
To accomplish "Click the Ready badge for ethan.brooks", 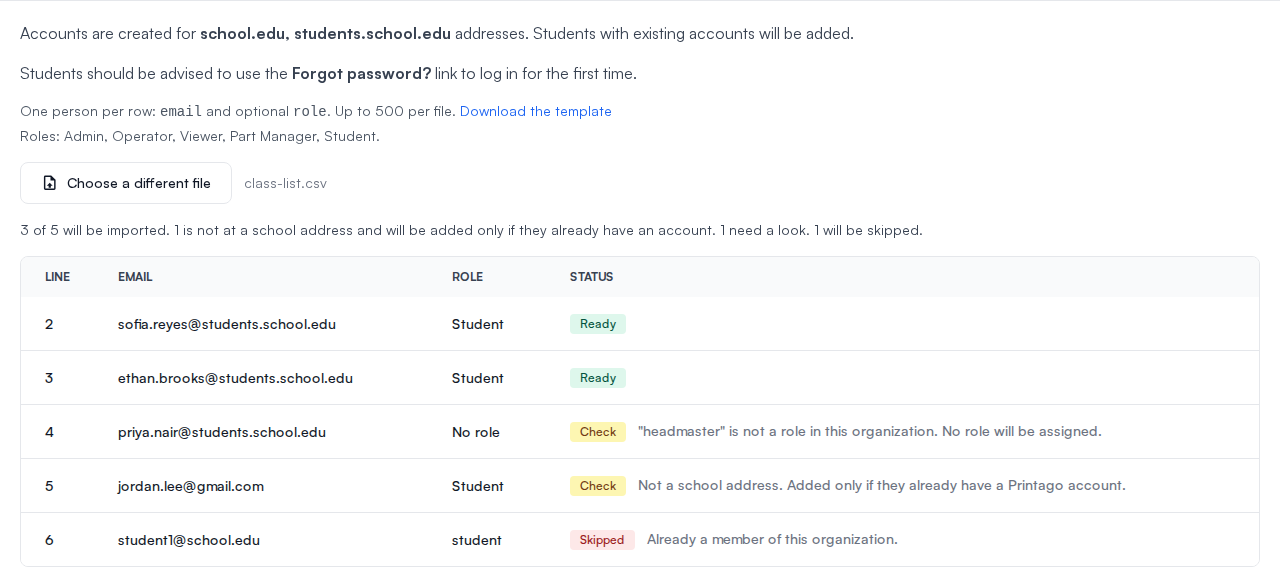I will [x=598, y=378].
